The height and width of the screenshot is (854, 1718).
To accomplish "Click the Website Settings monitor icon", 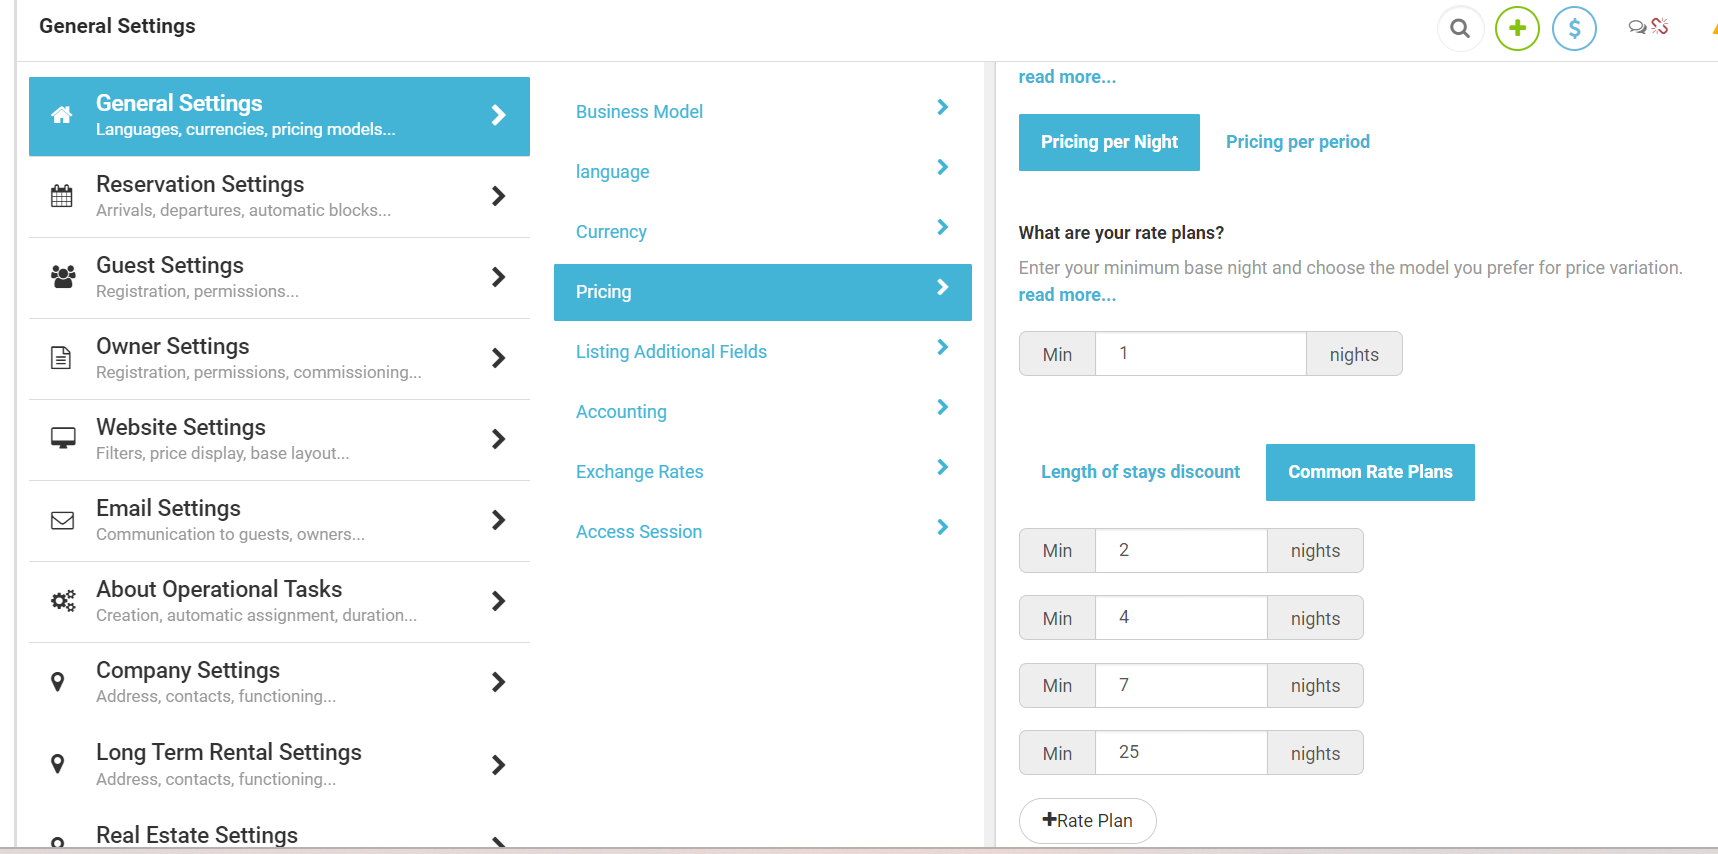I will [63, 439].
